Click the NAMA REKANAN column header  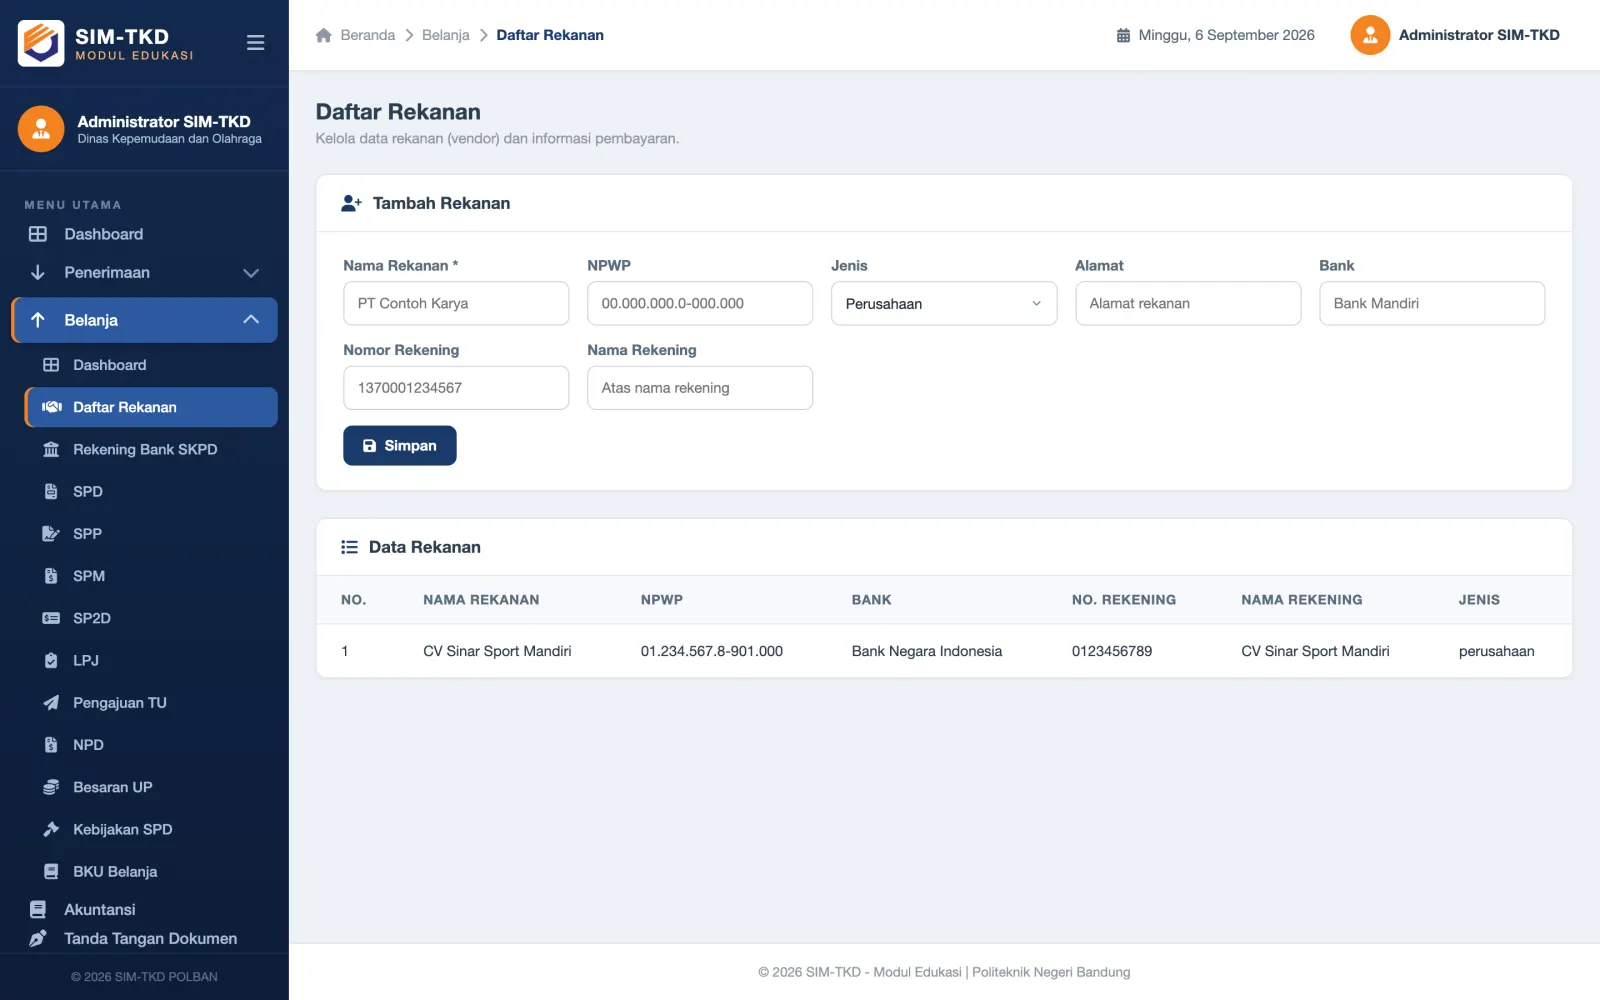(481, 600)
